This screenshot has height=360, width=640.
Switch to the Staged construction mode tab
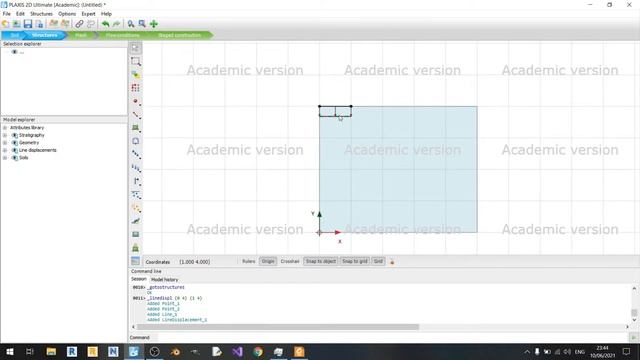pyautogui.click(x=180, y=35)
